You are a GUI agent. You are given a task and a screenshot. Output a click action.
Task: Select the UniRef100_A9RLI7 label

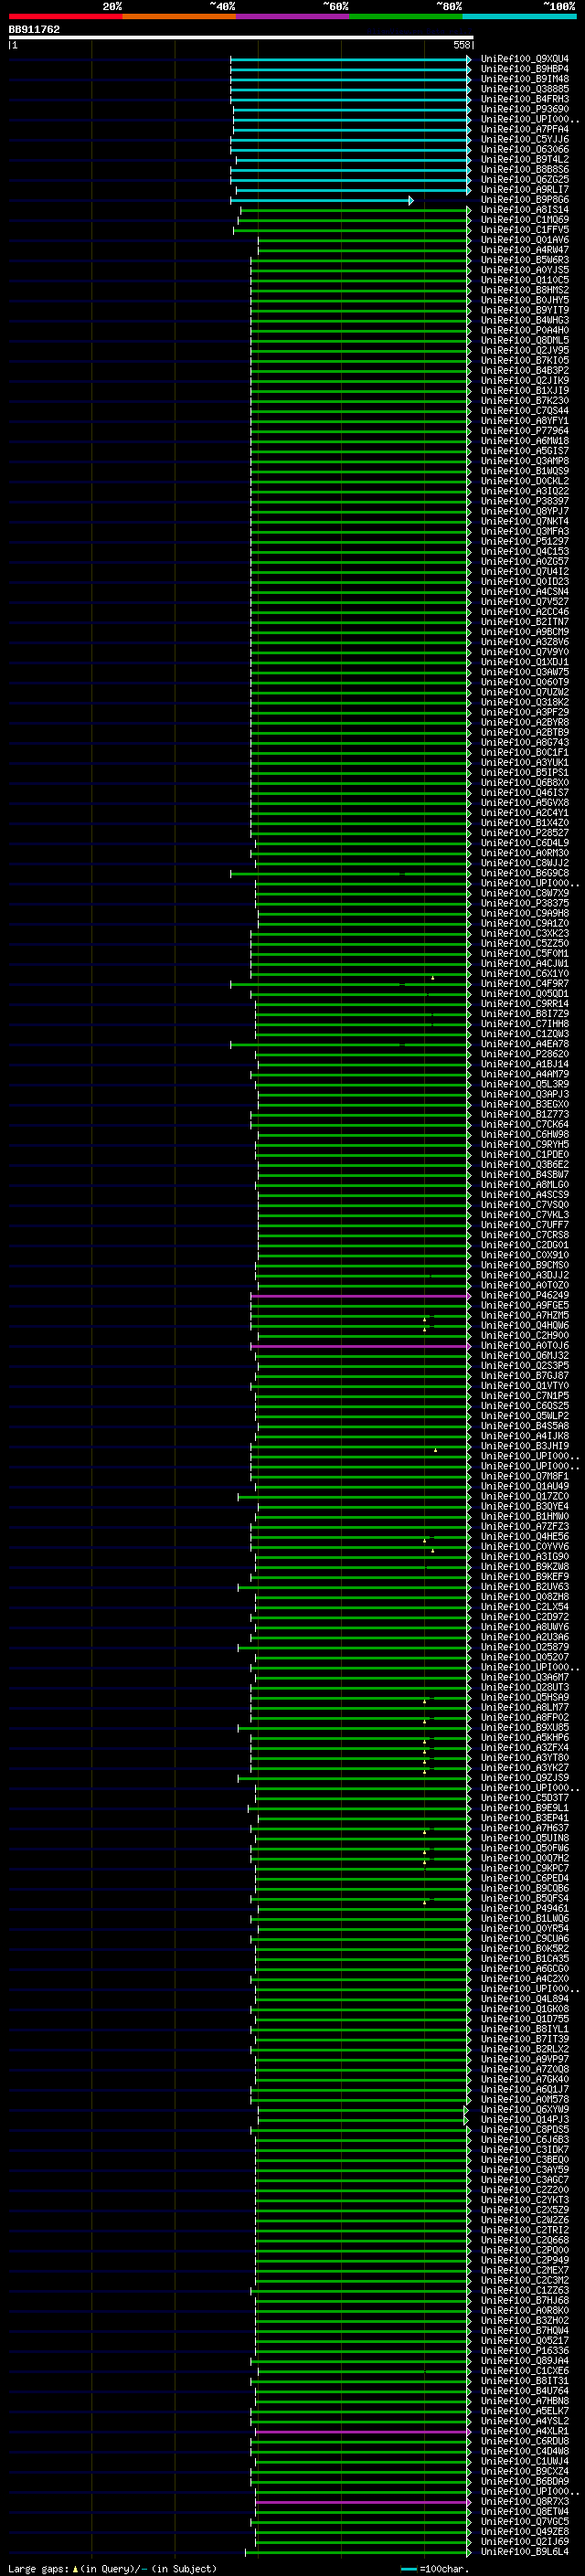(x=524, y=190)
